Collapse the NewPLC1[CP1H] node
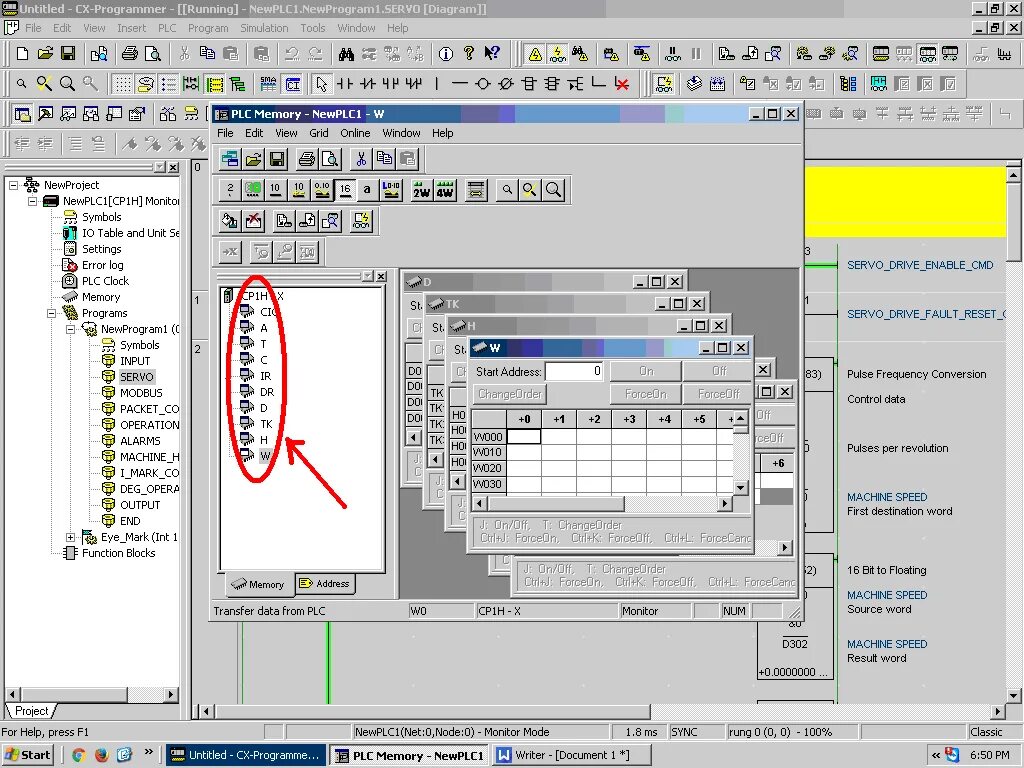The height and width of the screenshot is (768, 1024). click(x=32, y=201)
